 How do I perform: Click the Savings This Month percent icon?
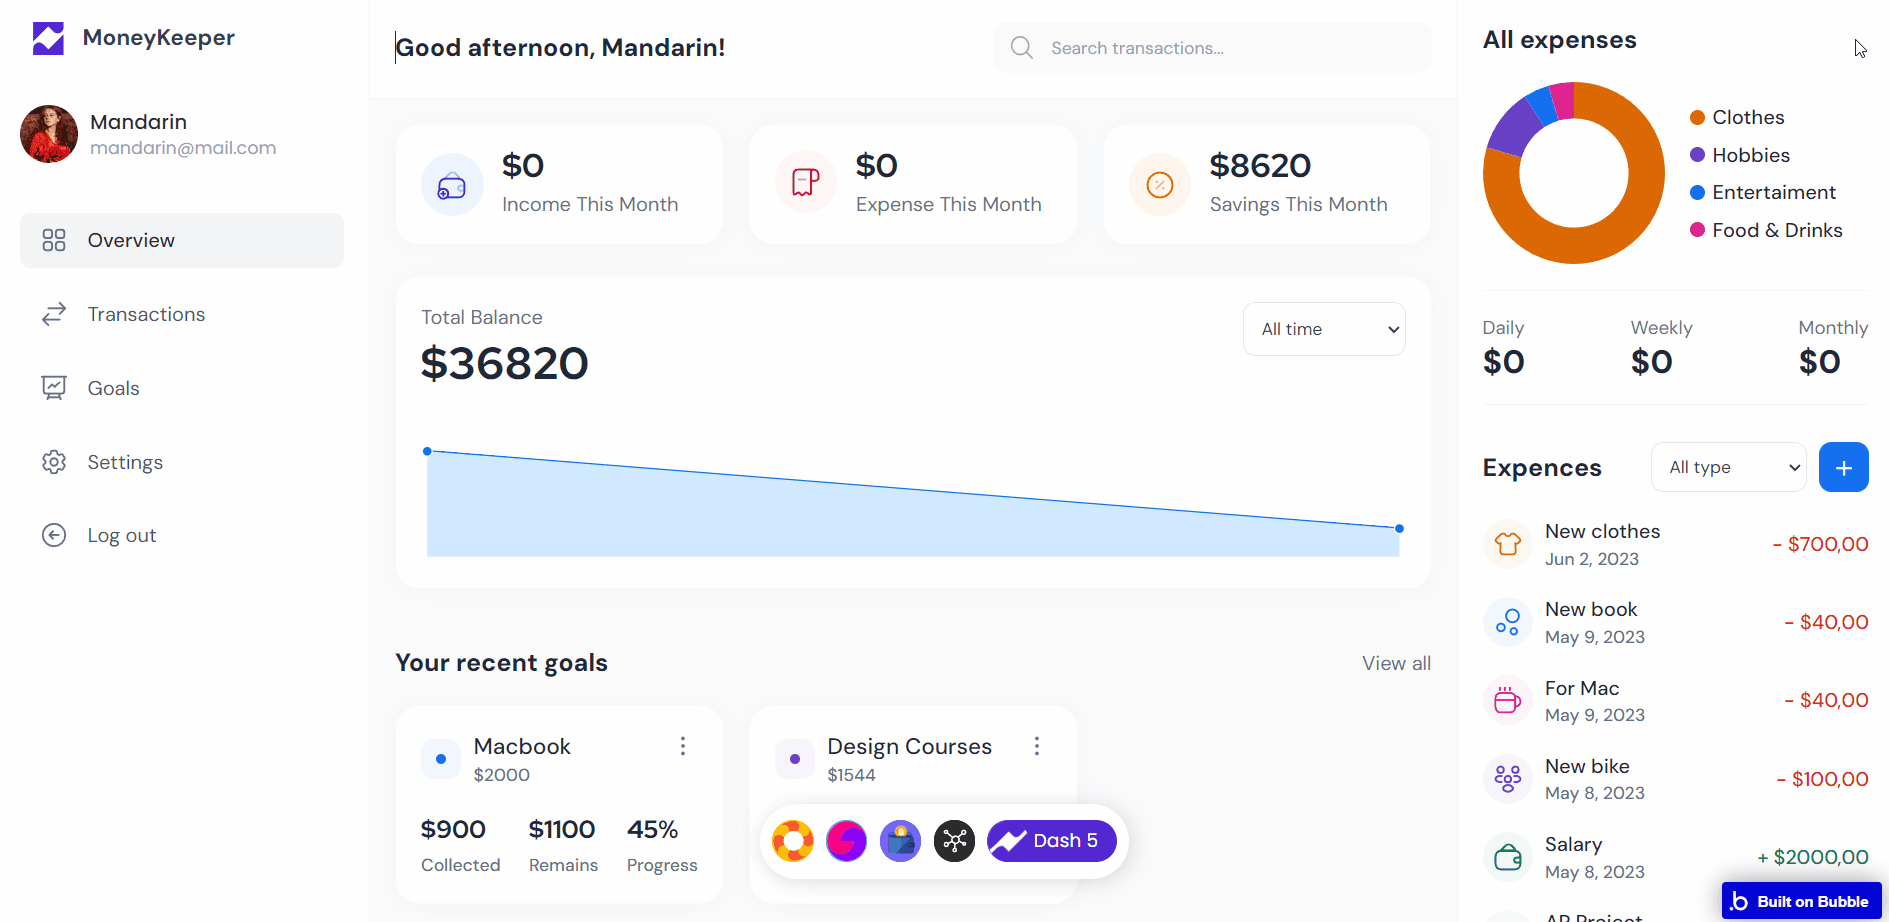coord(1160,185)
